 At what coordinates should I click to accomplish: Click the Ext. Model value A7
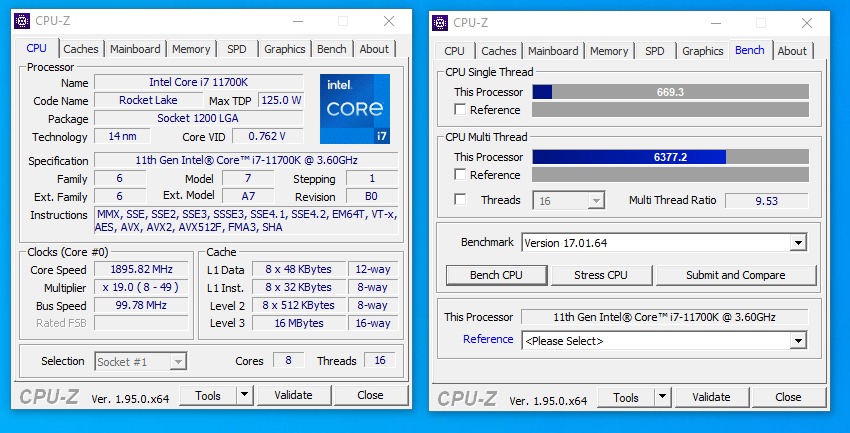click(x=248, y=195)
